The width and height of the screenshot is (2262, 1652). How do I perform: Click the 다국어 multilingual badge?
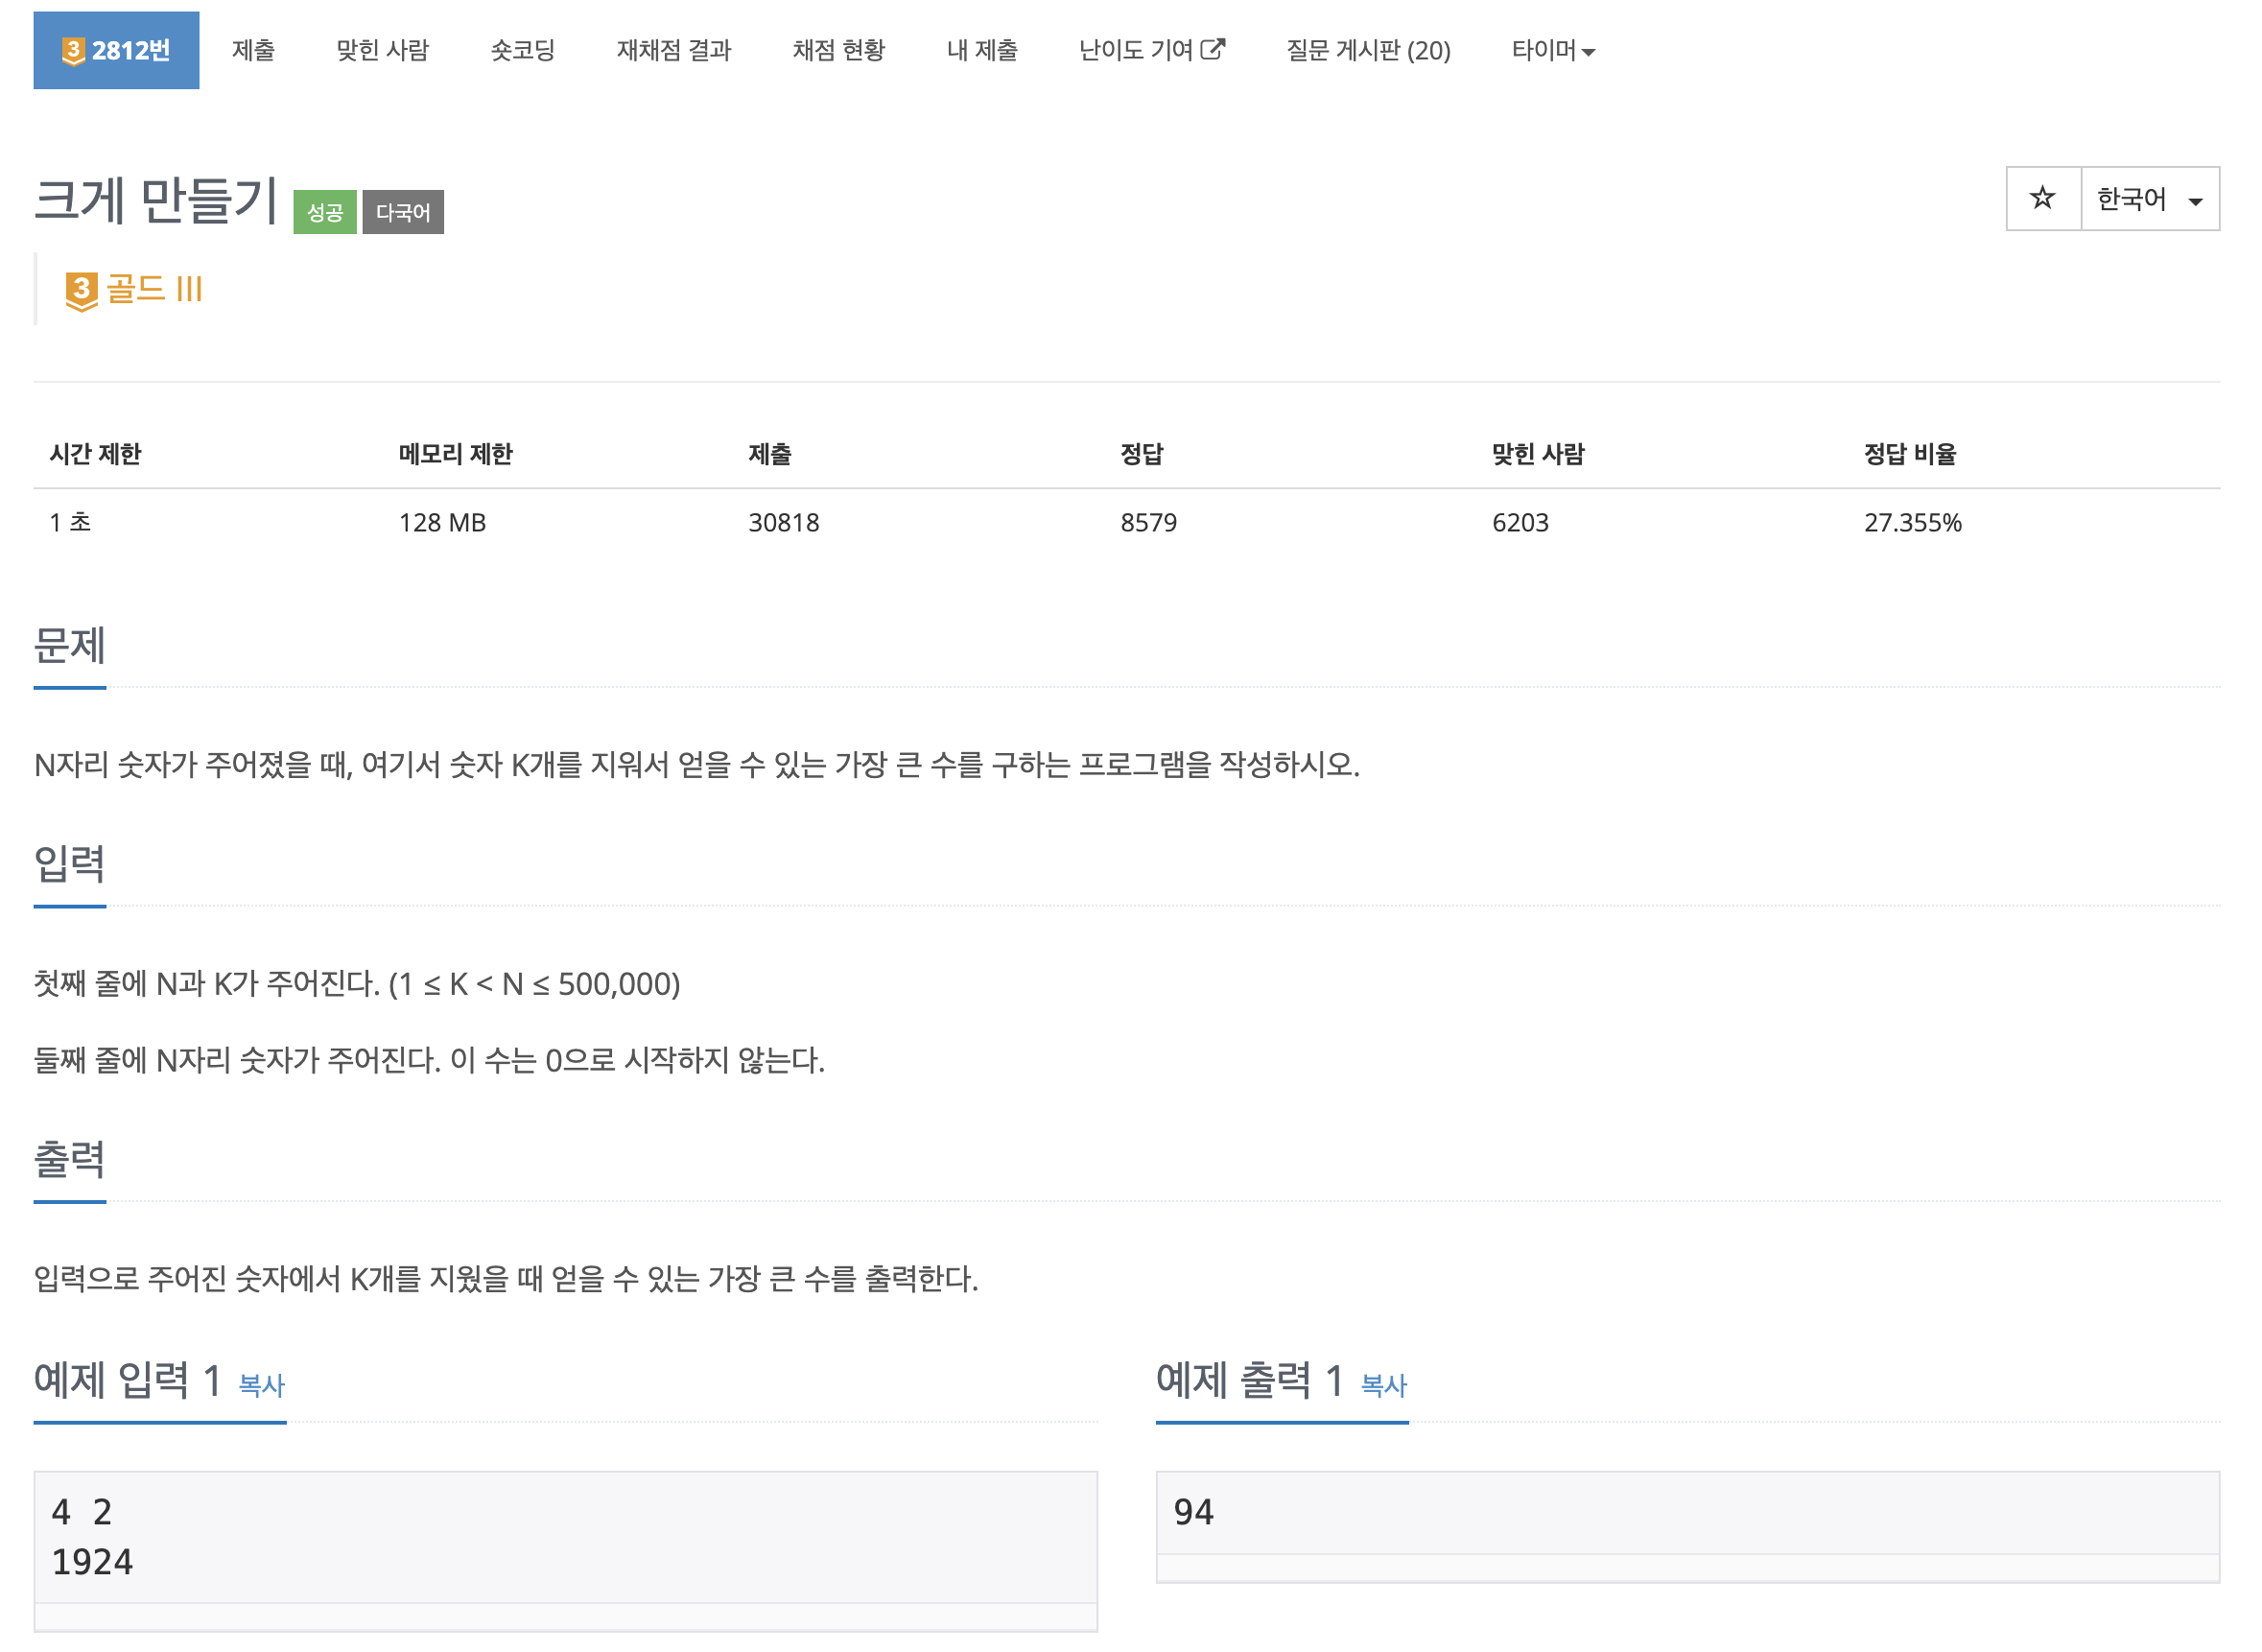(403, 211)
